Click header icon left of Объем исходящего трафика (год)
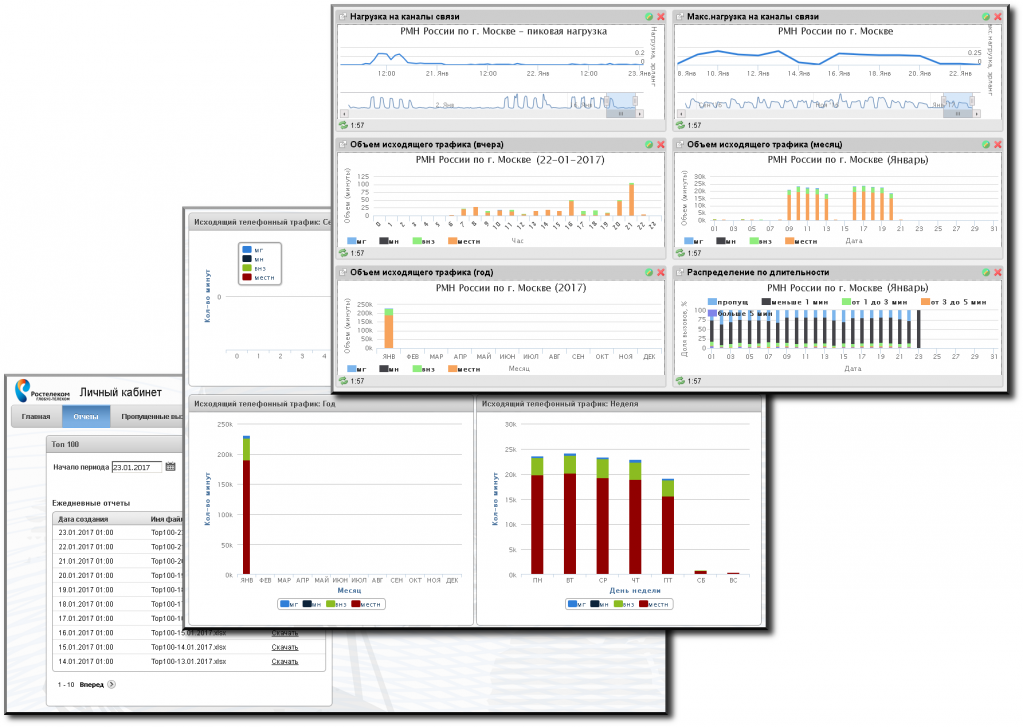Viewport: 1023px width, 727px height. (343, 272)
